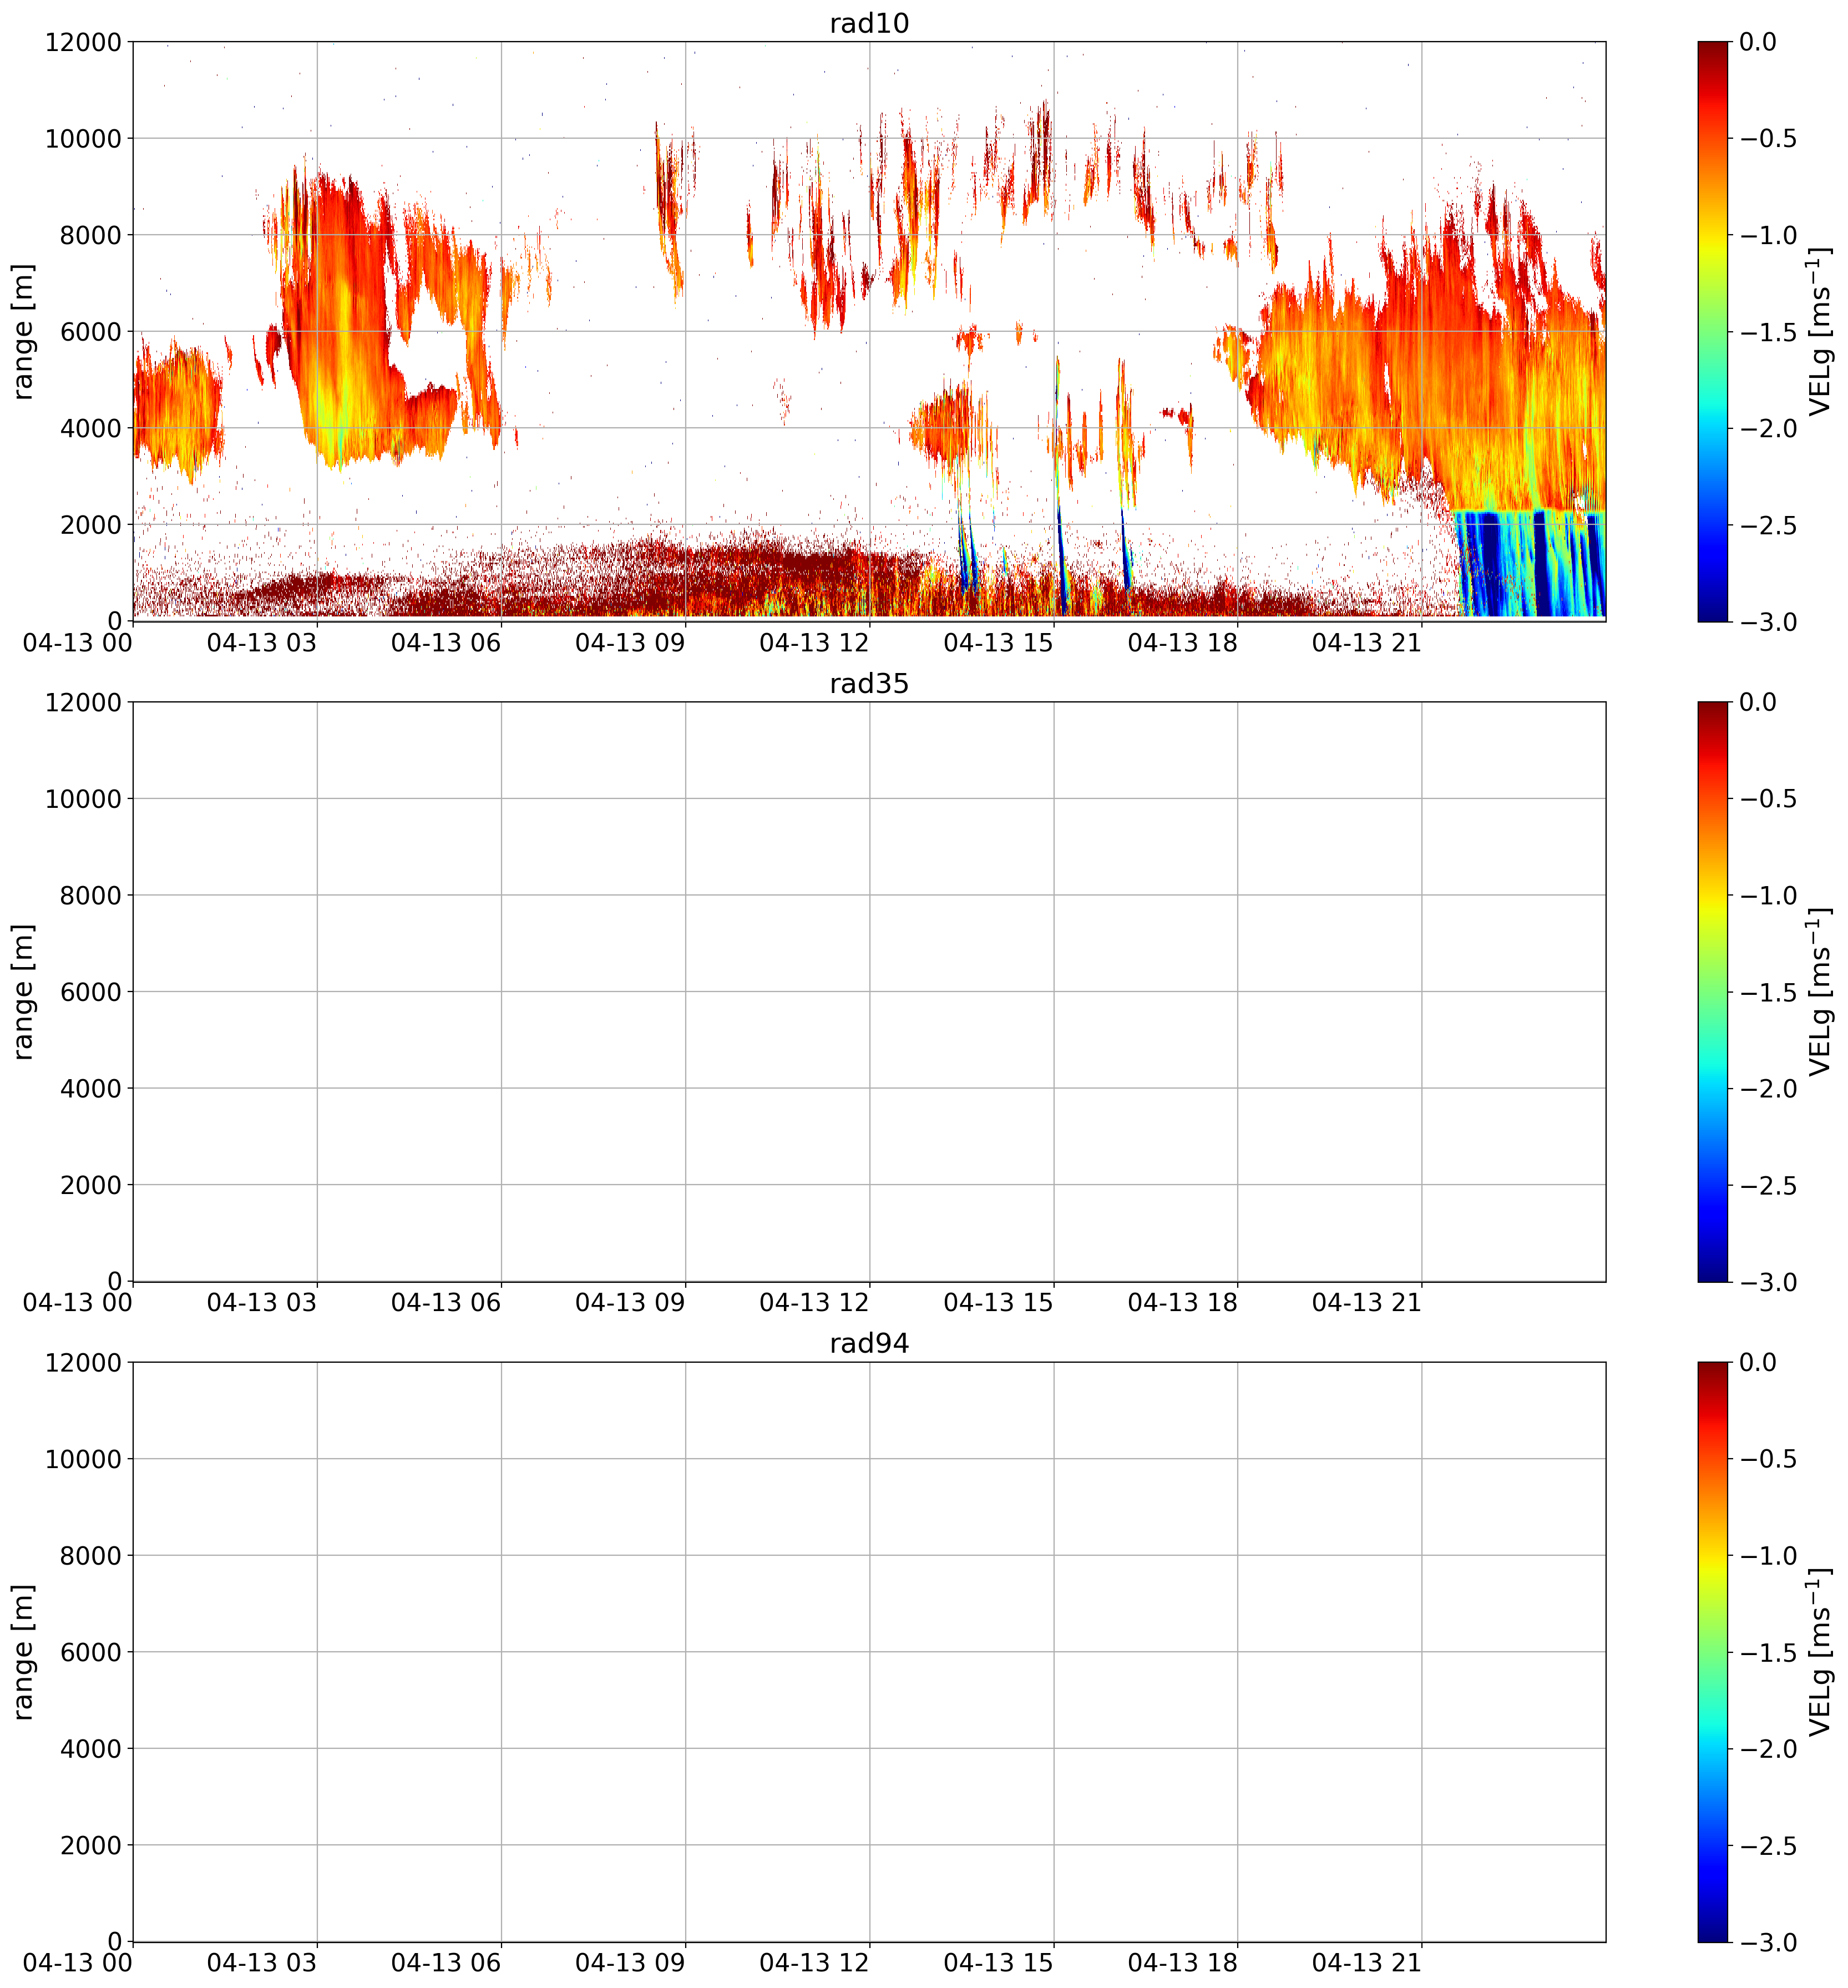The width and height of the screenshot is (1848, 1988).
Task: Click the rad10 y-axis label 'range [m]'
Action: [x=23, y=331]
